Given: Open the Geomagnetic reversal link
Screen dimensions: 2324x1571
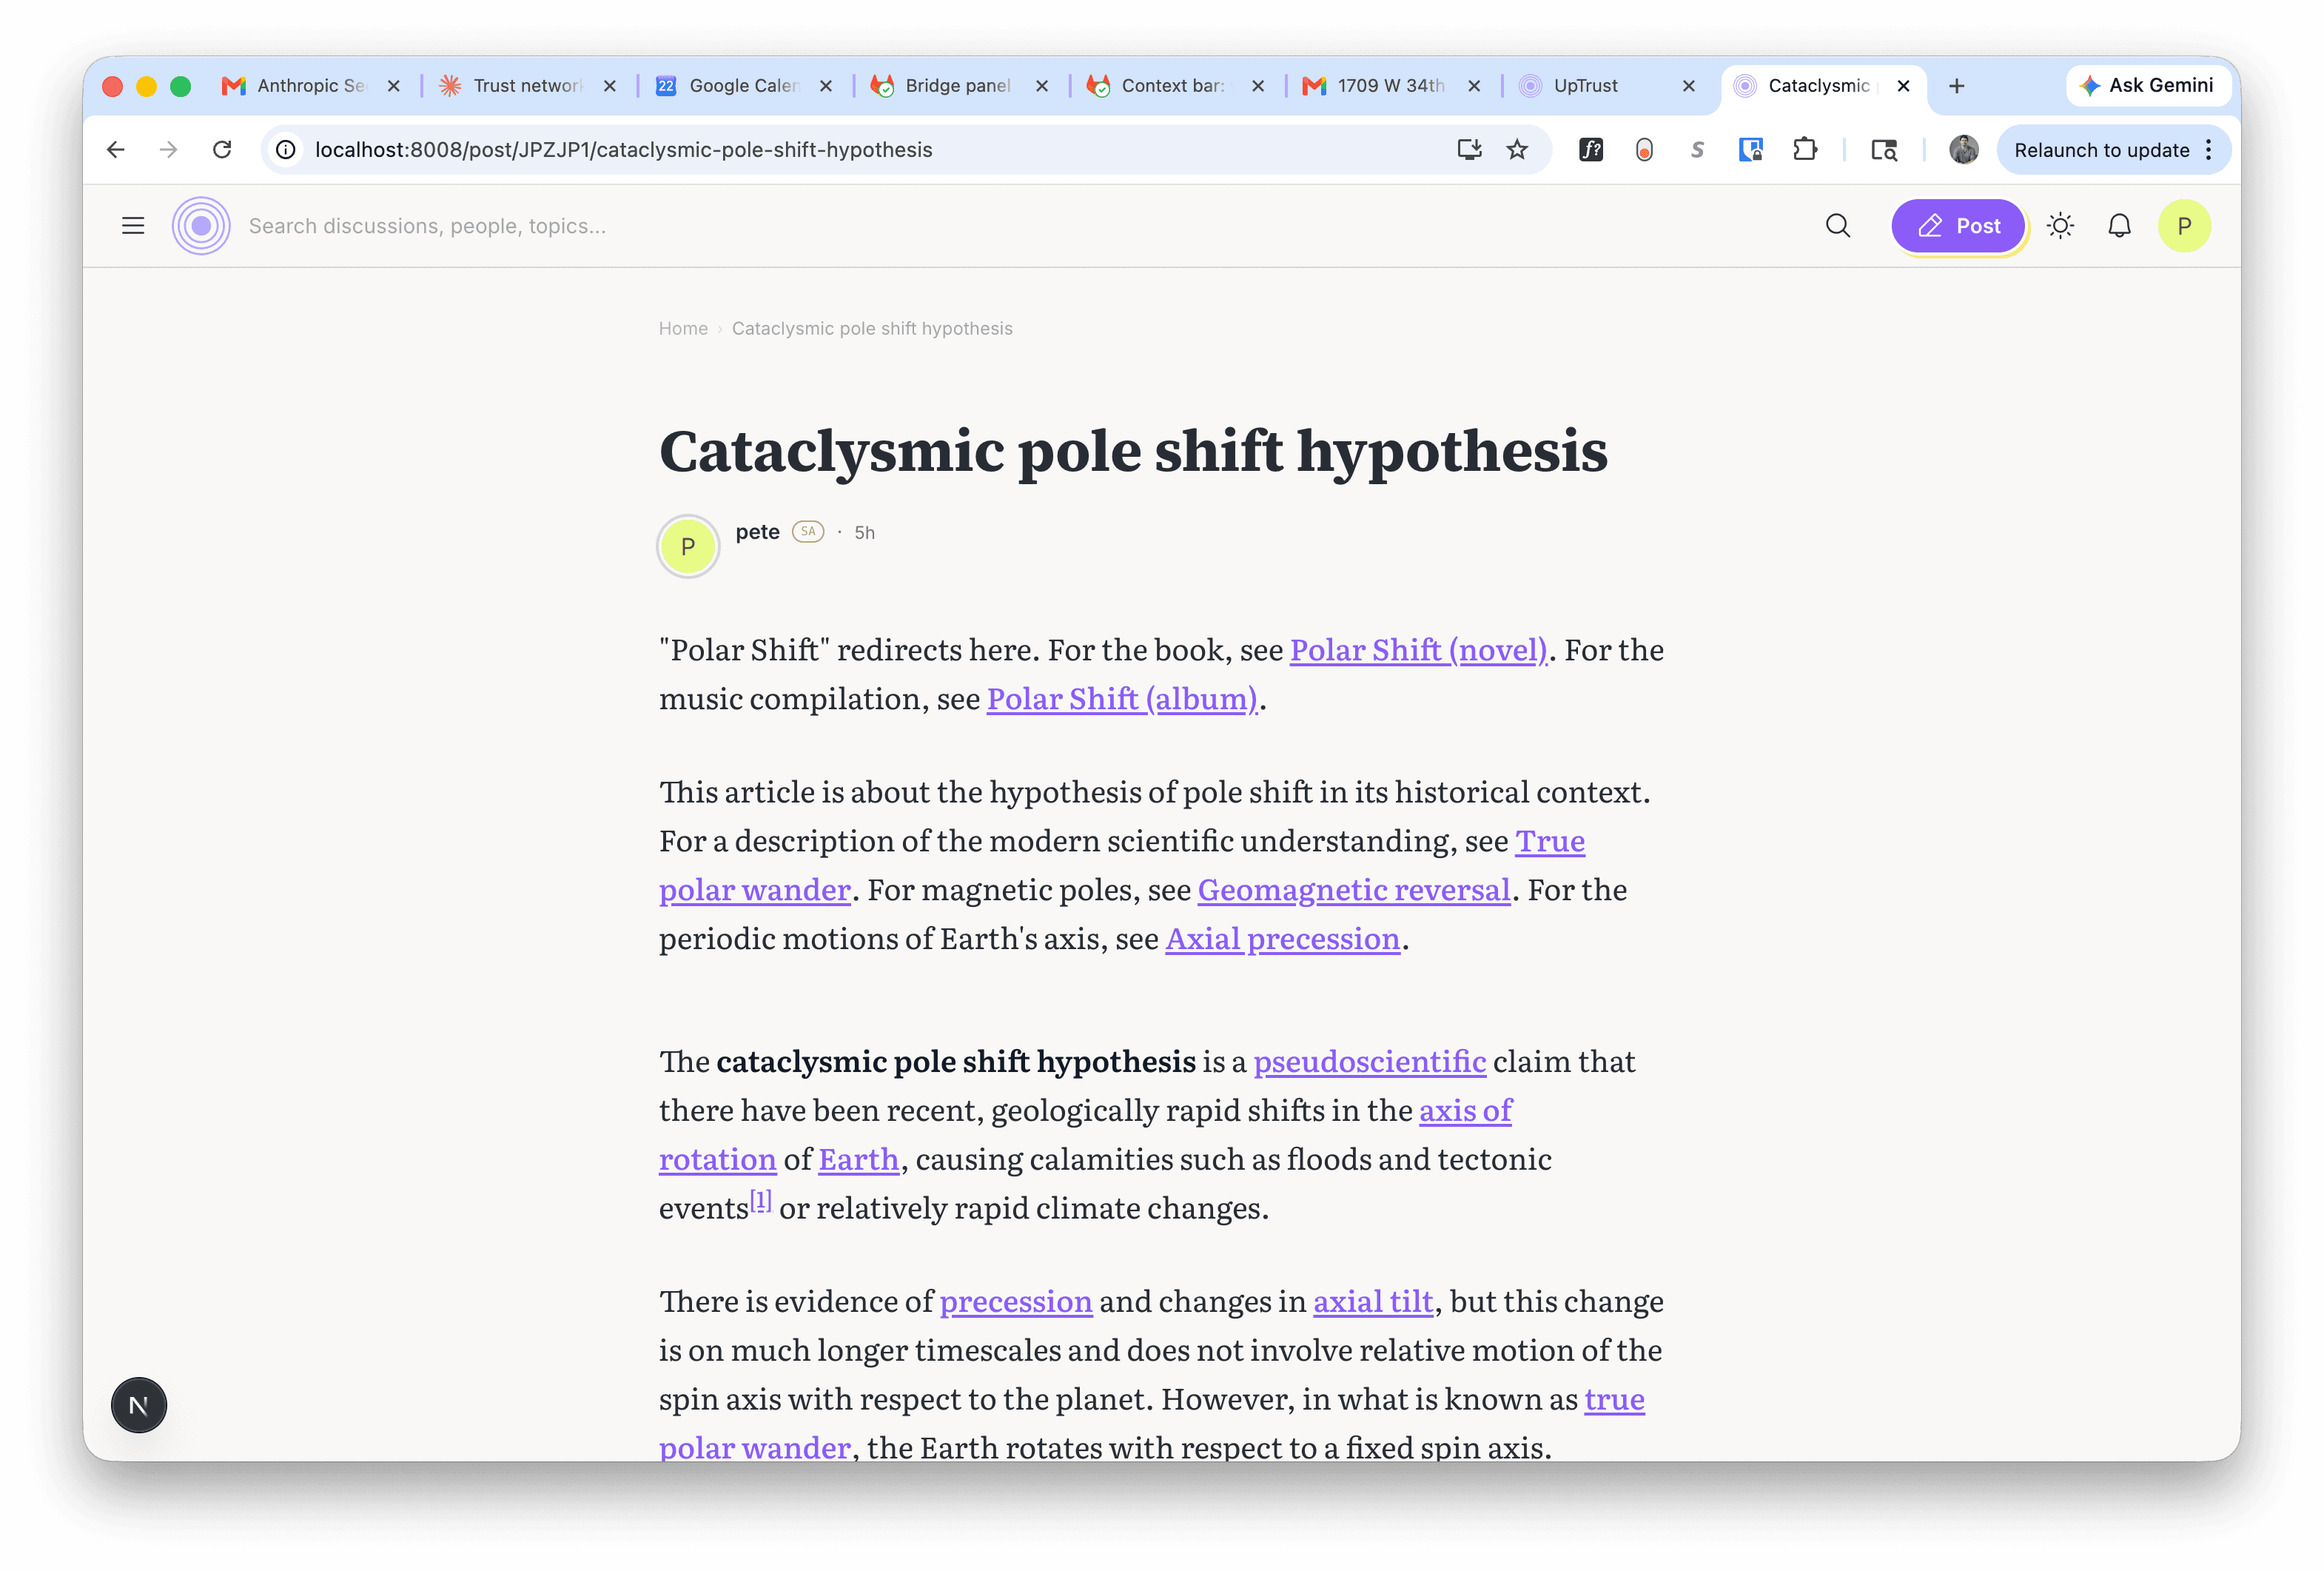Looking at the screenshot, I should click(1354, 890).
